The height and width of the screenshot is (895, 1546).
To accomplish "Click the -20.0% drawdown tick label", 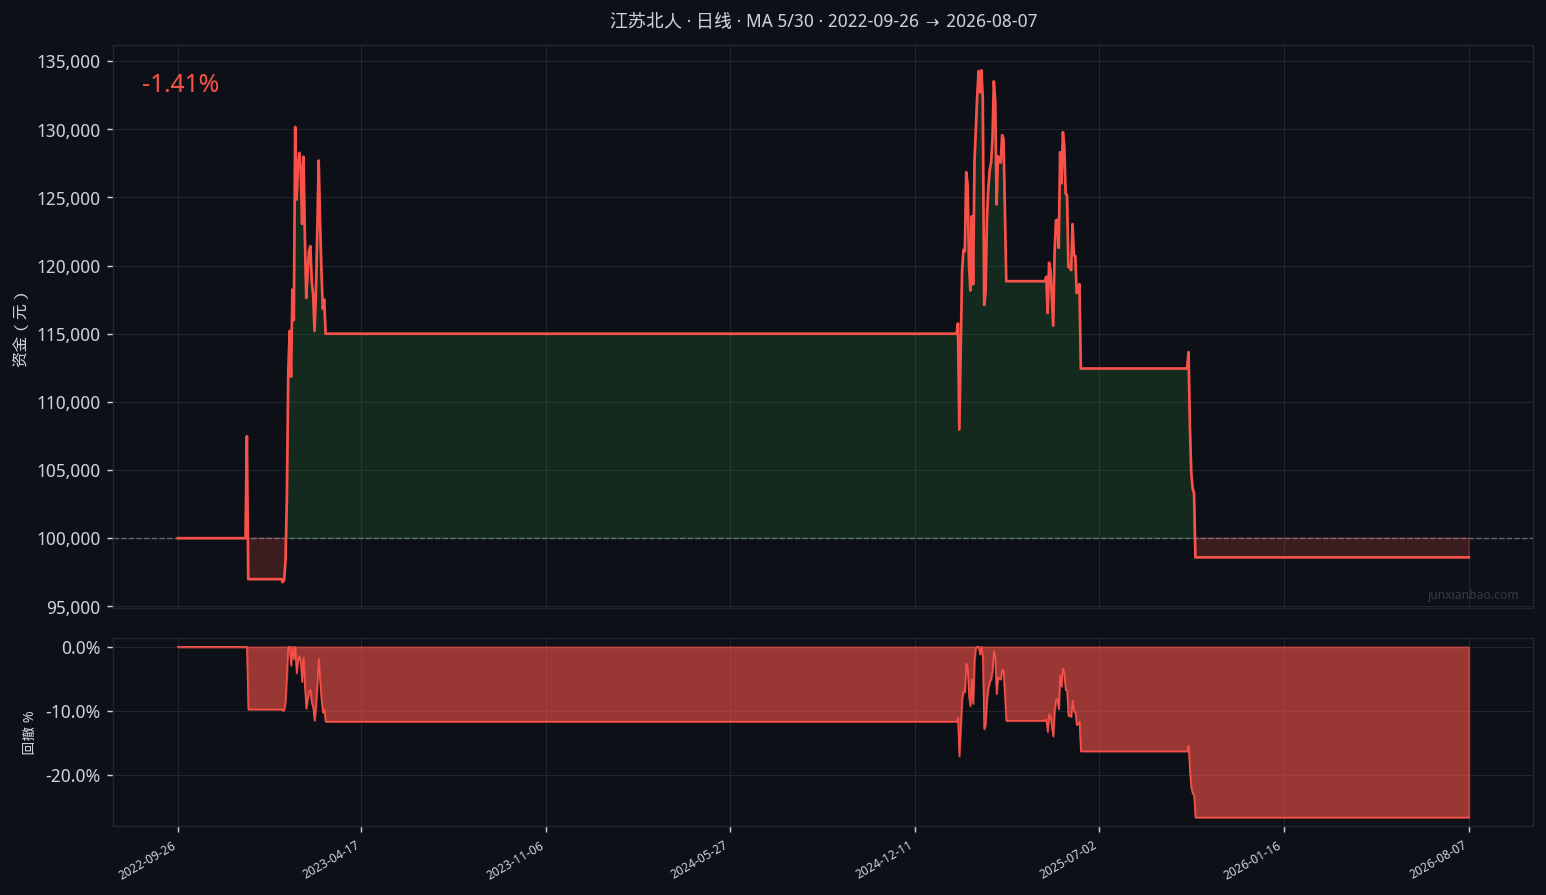I will [73, 776].
